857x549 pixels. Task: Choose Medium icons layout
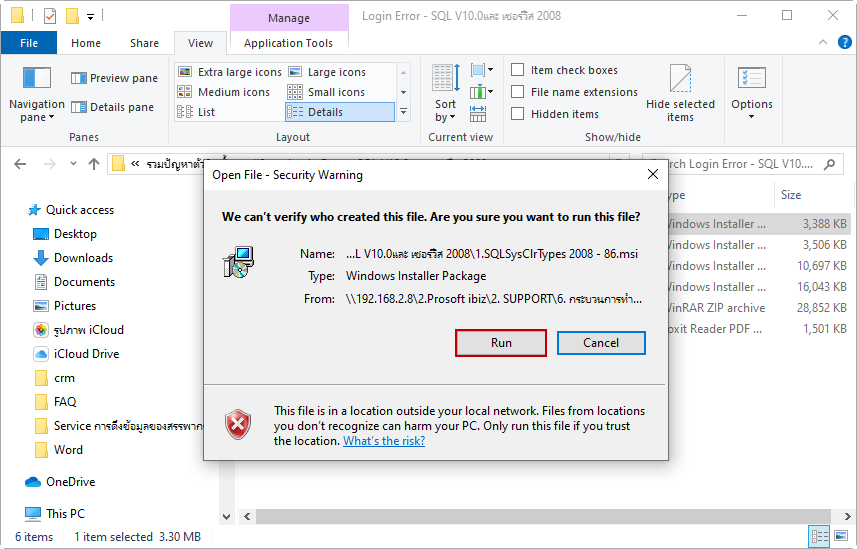pyautogui.click(x=224, y=92)
